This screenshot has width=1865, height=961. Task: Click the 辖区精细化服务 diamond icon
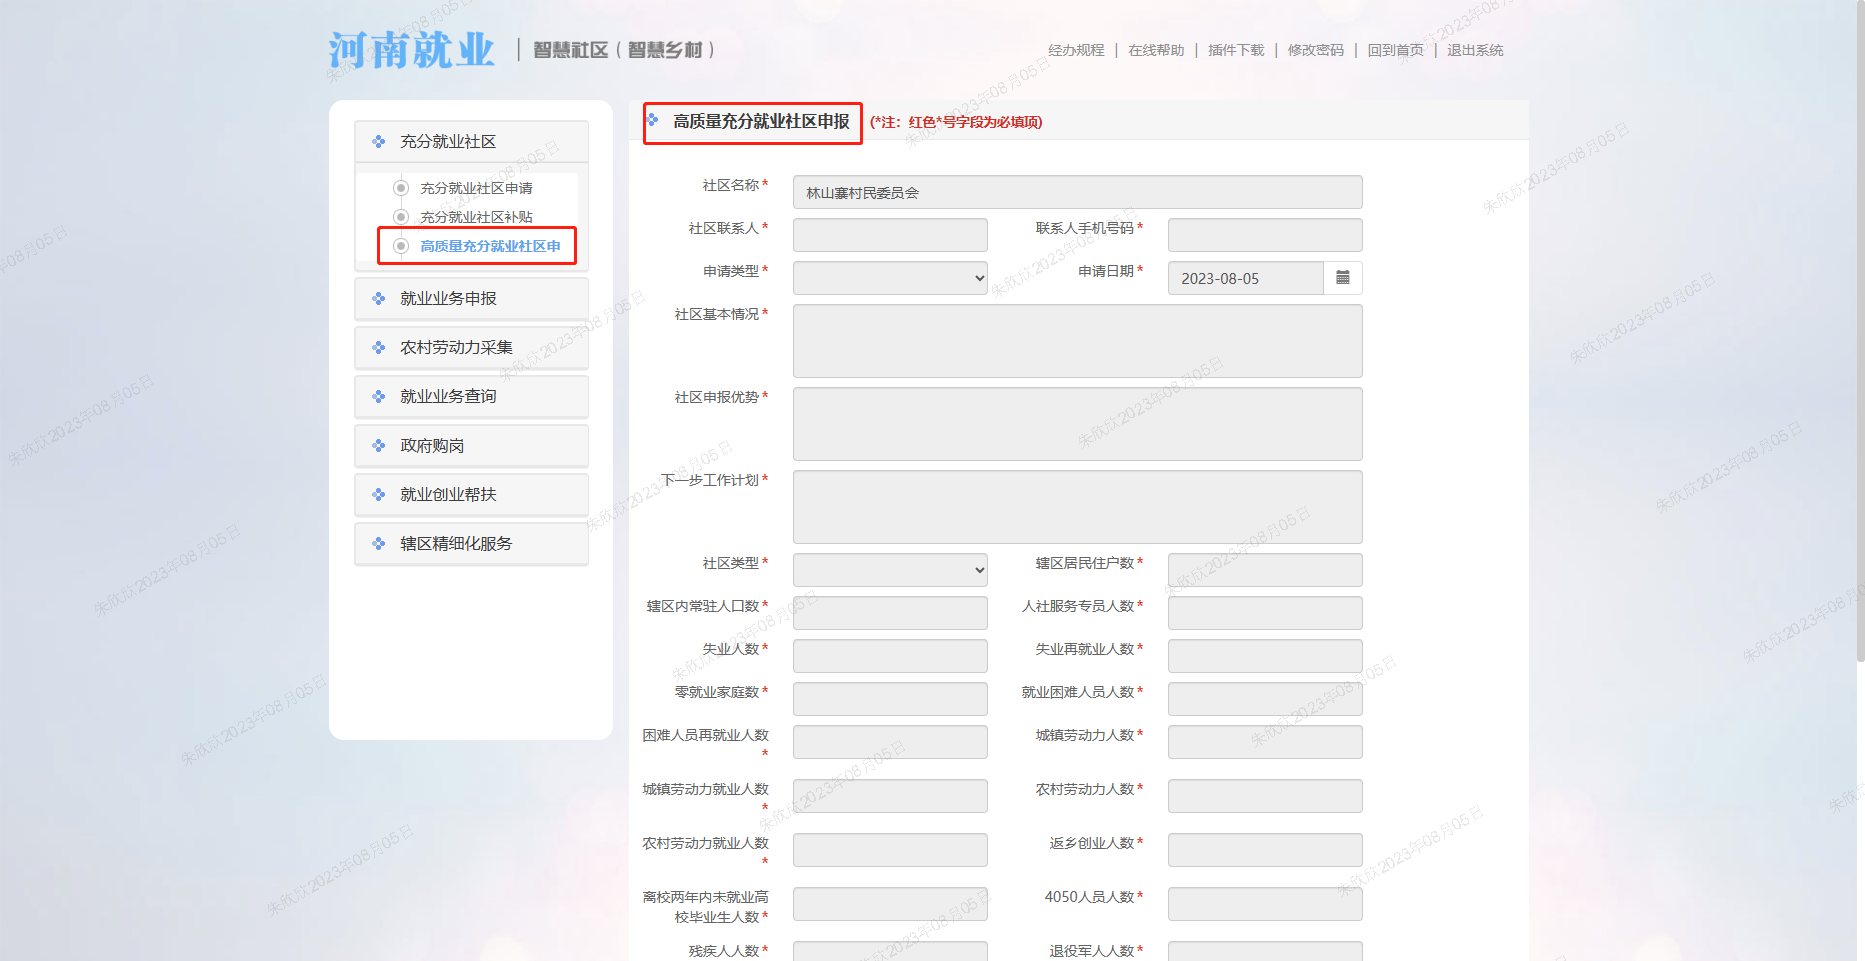pyautogui.click(x=378, y=543)
